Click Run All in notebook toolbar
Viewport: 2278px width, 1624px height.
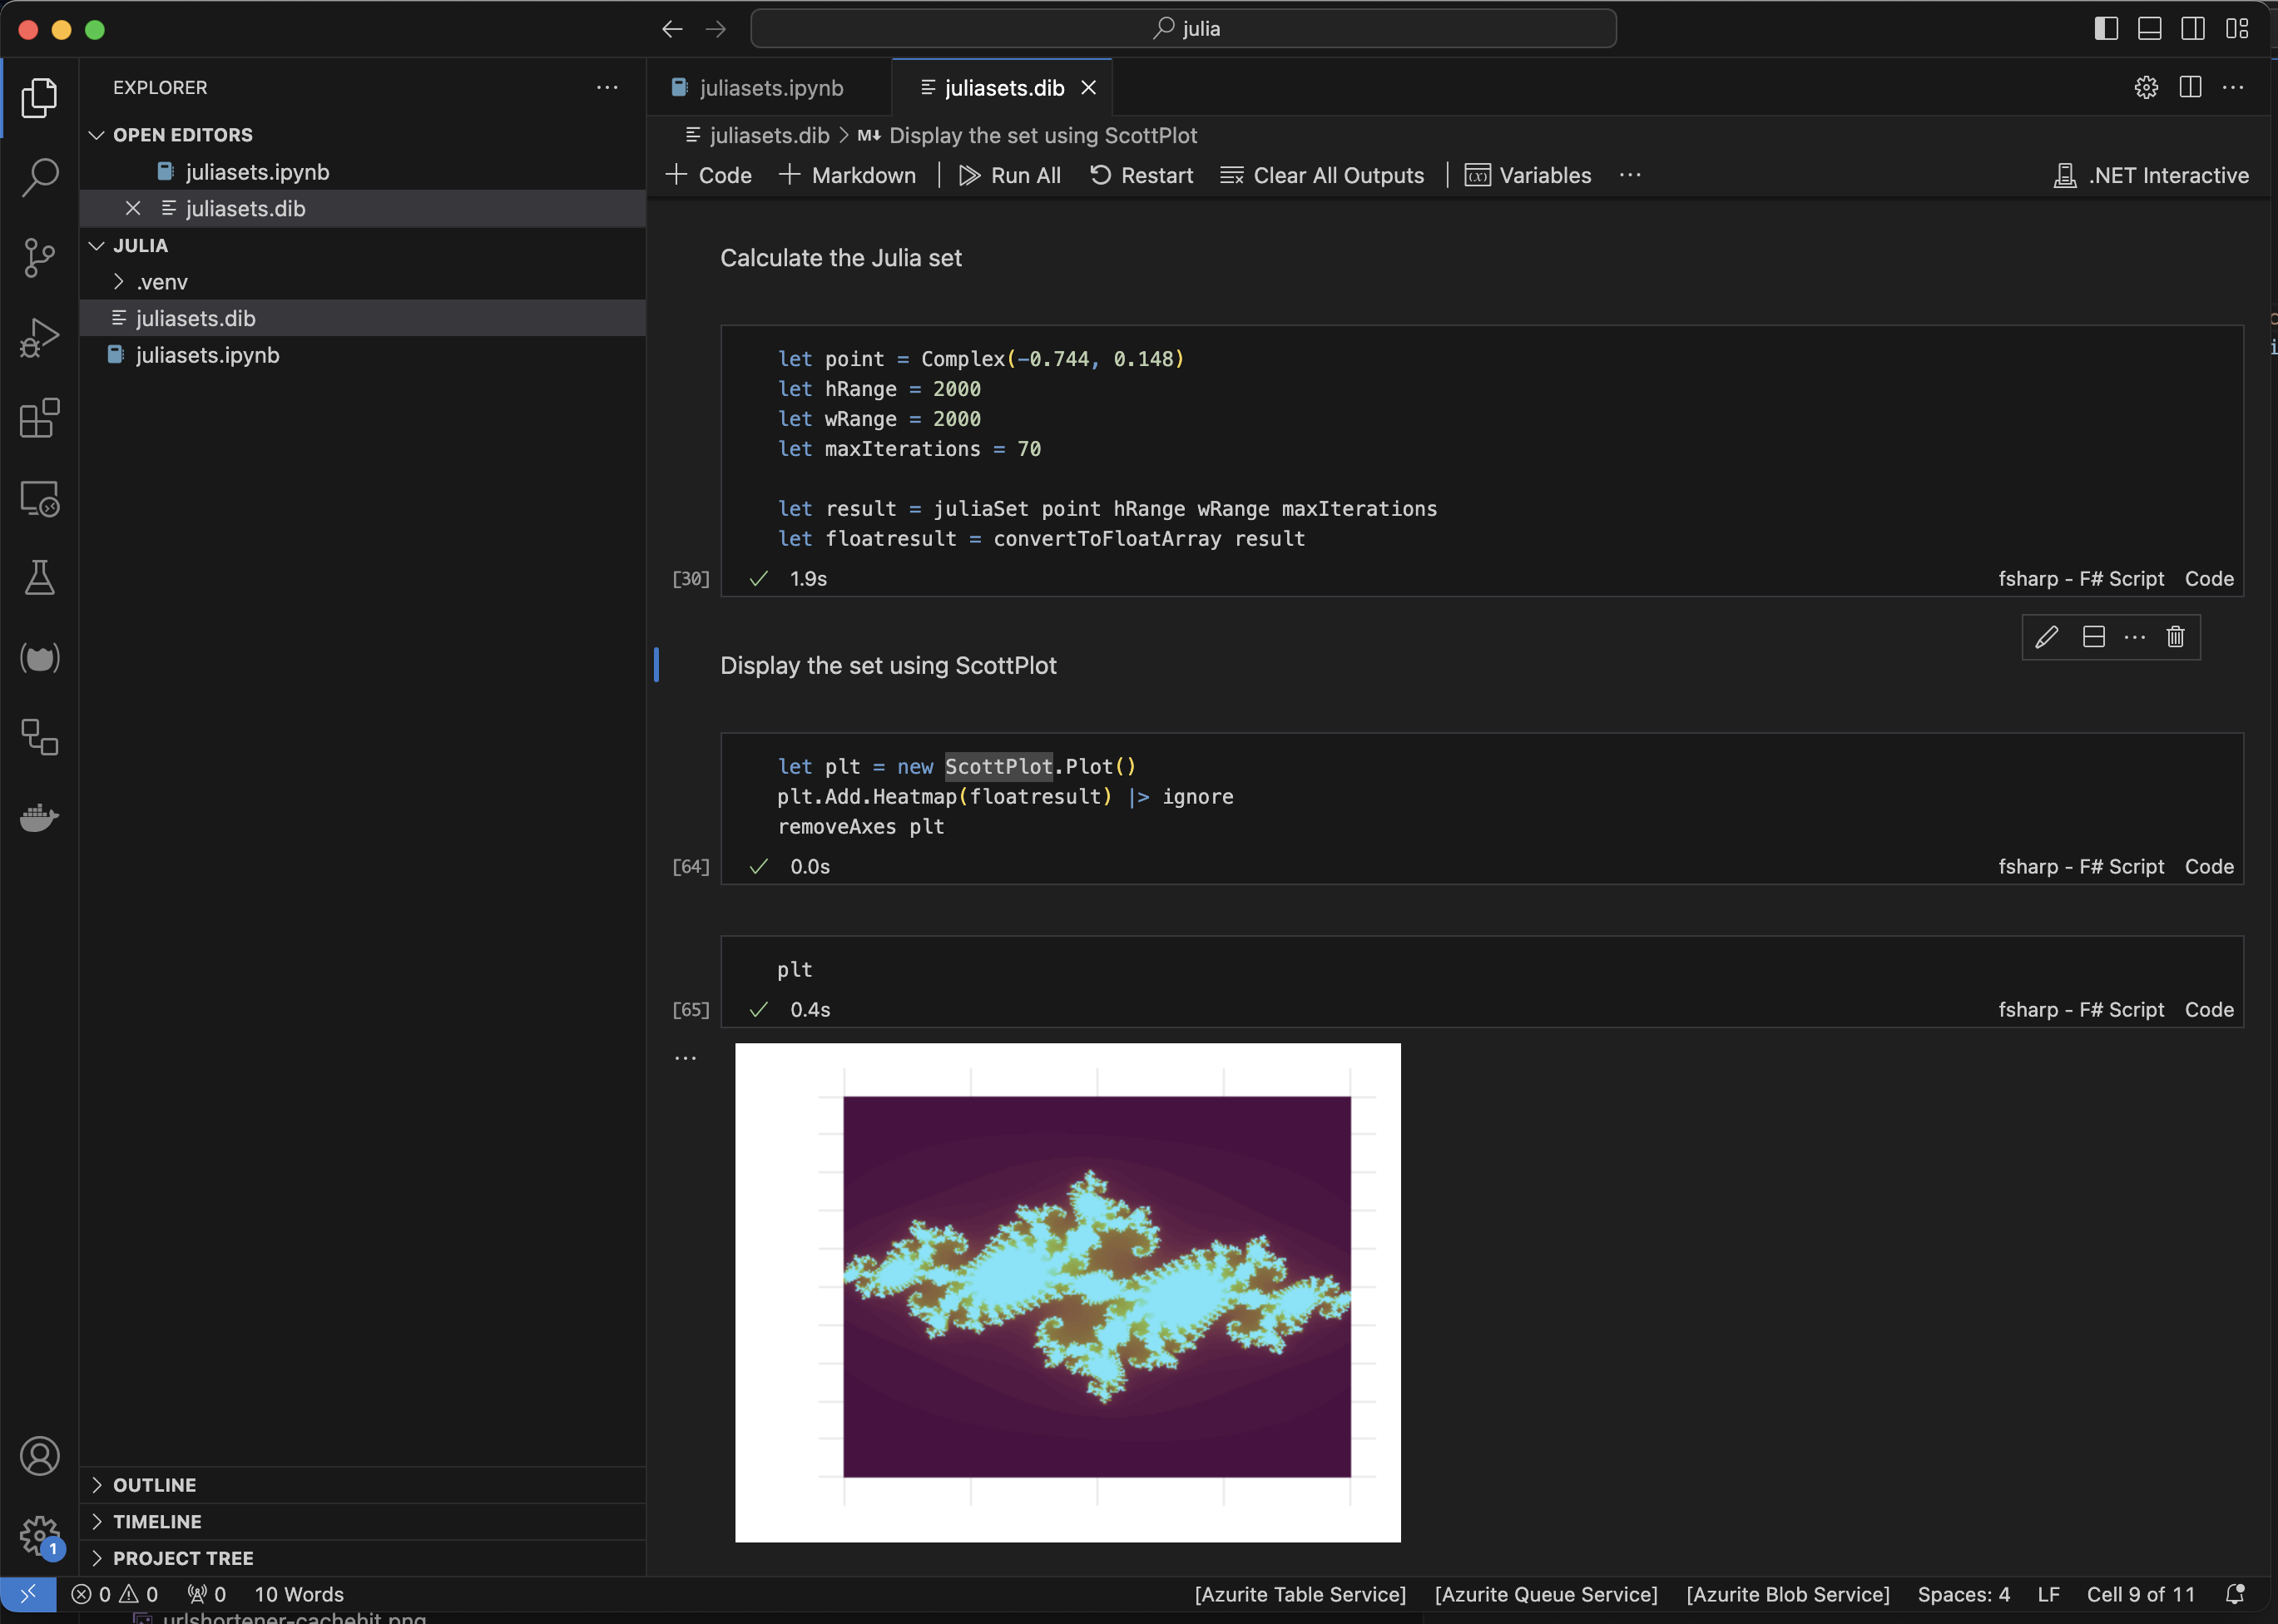(x=1010, y=175)
